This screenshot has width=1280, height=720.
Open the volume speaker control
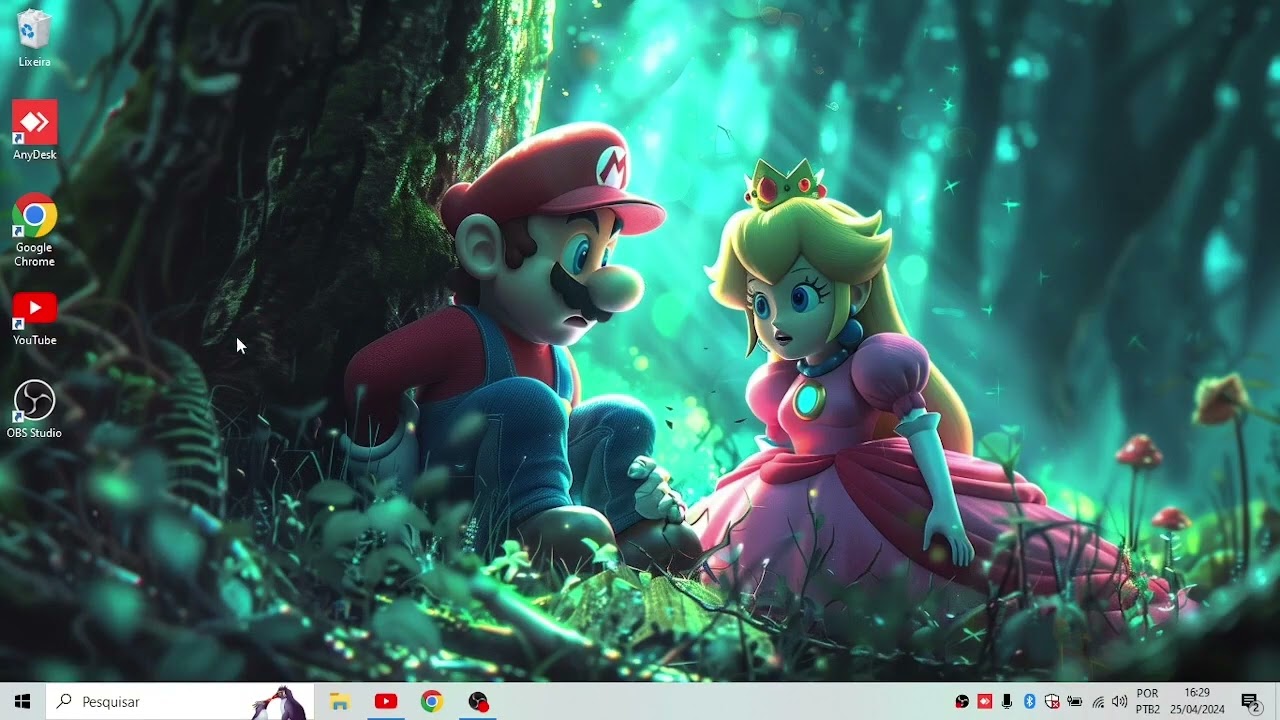point(1119,702)
